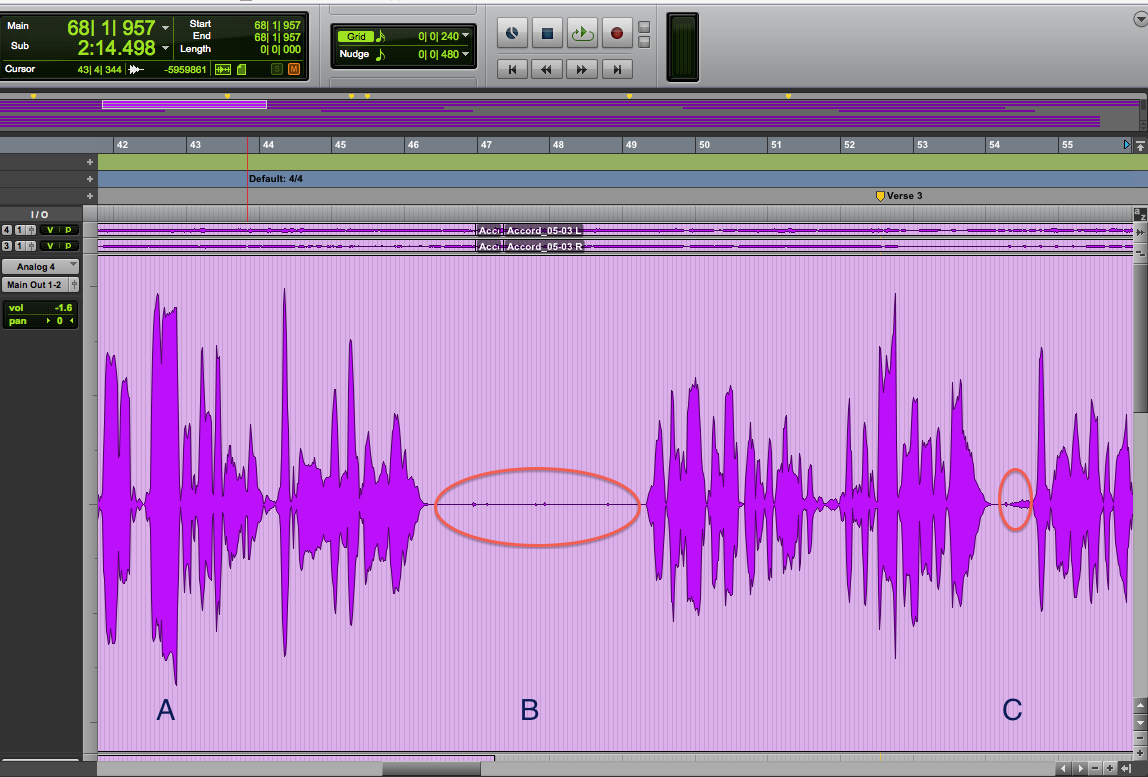Select the Accord_05-03 L clip
Screen dimensions: 1148x777
pyautogui.click(x=544, y=231)
